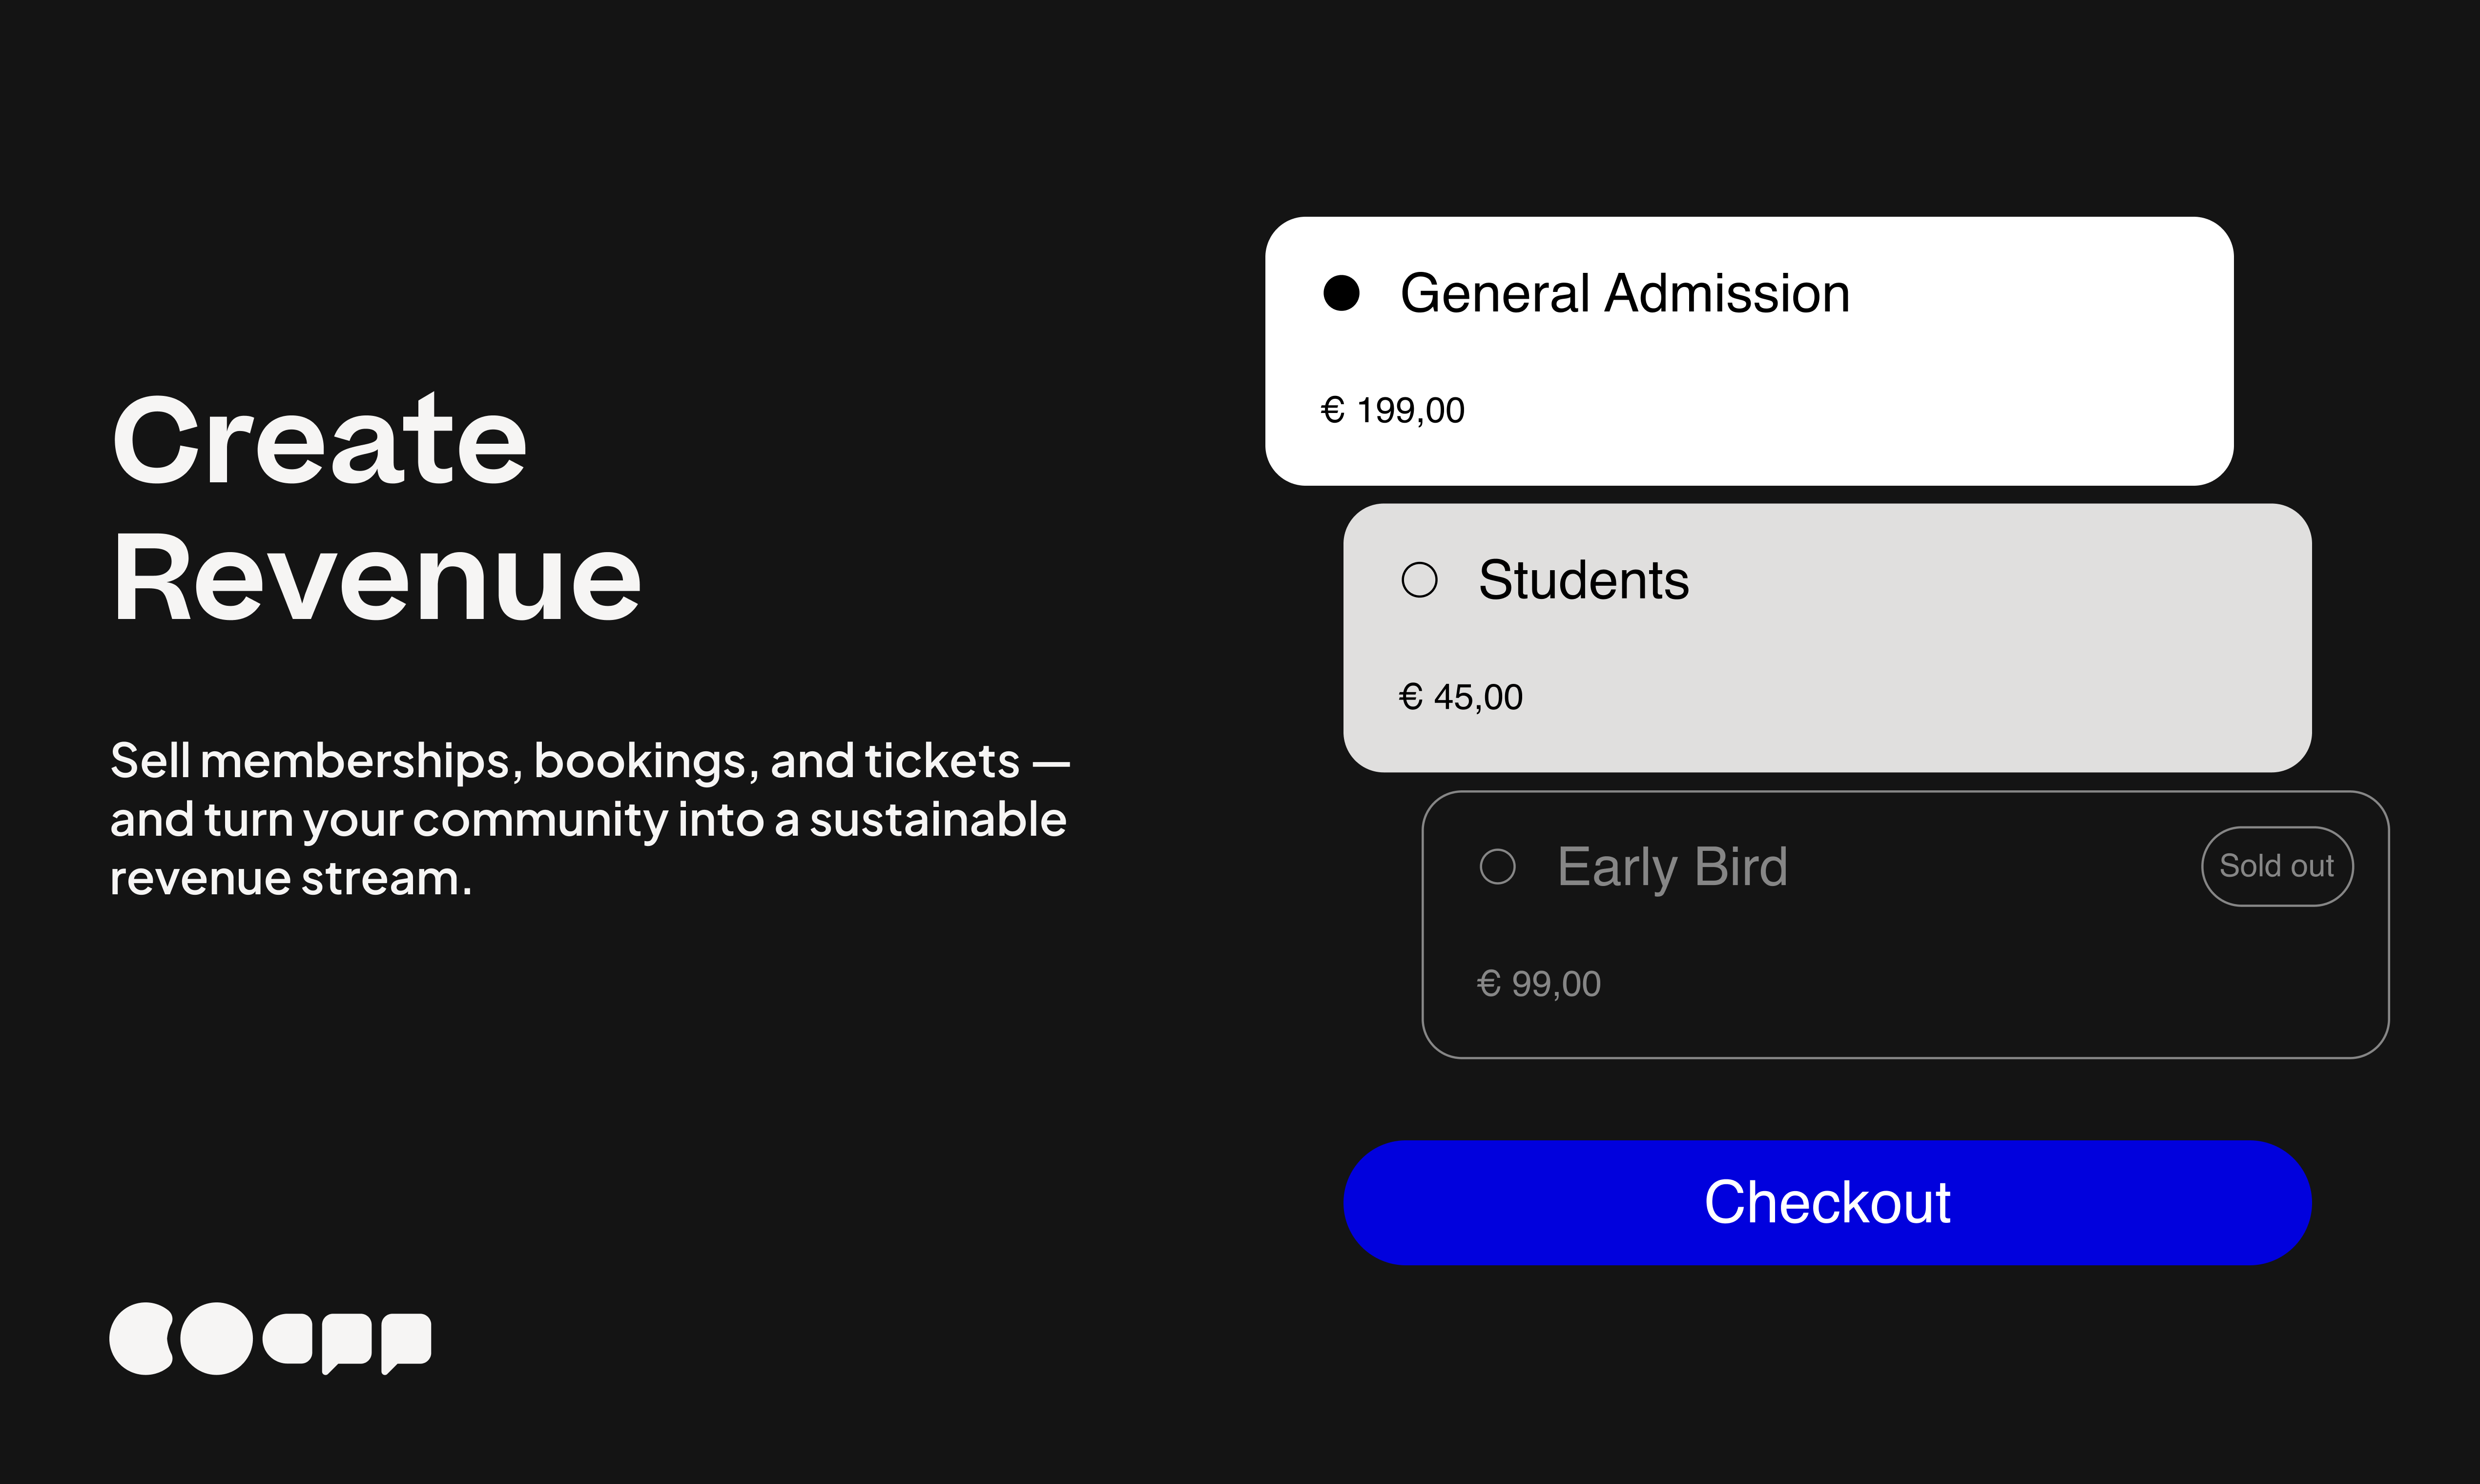Click the Sold out badge
This screenshot has height=1484, width=2480.
2277,866
